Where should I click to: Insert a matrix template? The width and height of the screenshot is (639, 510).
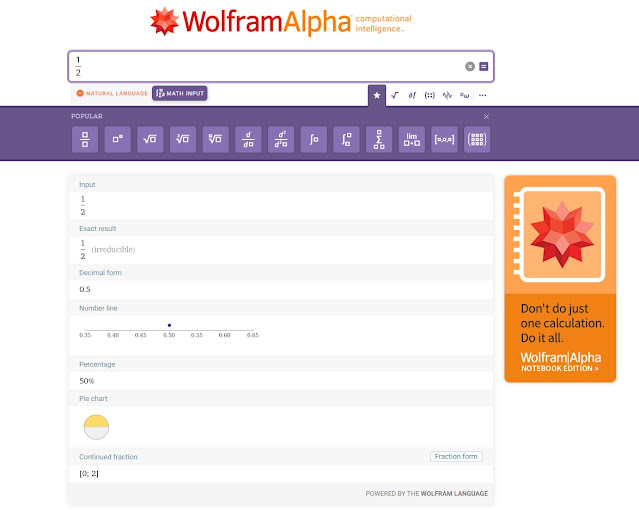point(477,139)
